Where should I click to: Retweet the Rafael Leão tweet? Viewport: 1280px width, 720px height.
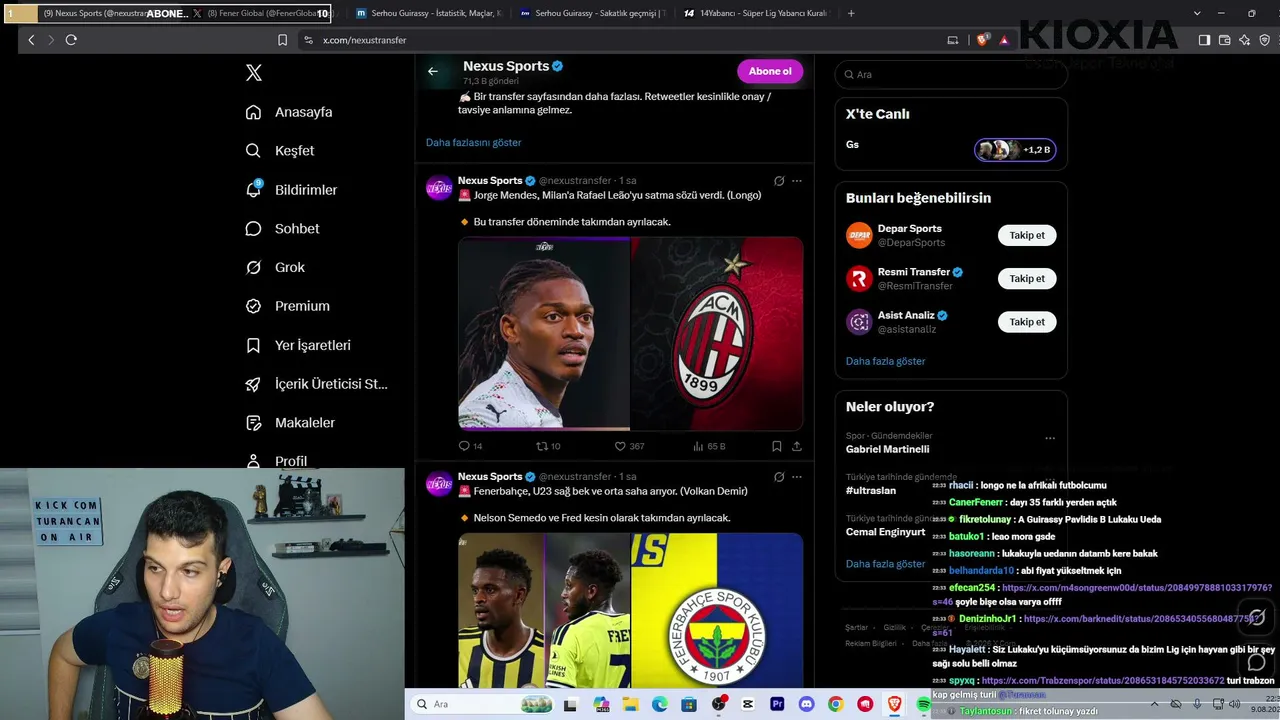tap(543, 446)
